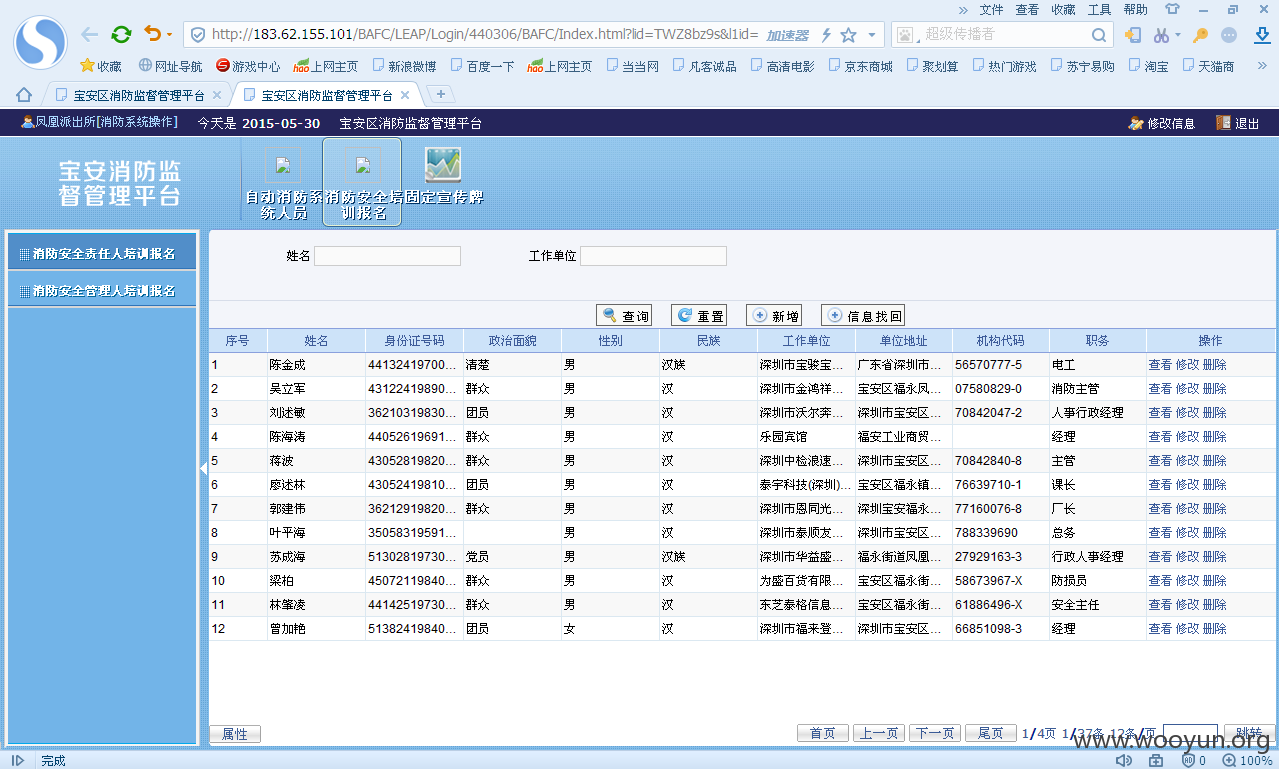Viewport: 1279px width, 769px height.
Task: Open dropdown beside the scissors icon
Action: tap(1177, 35)
